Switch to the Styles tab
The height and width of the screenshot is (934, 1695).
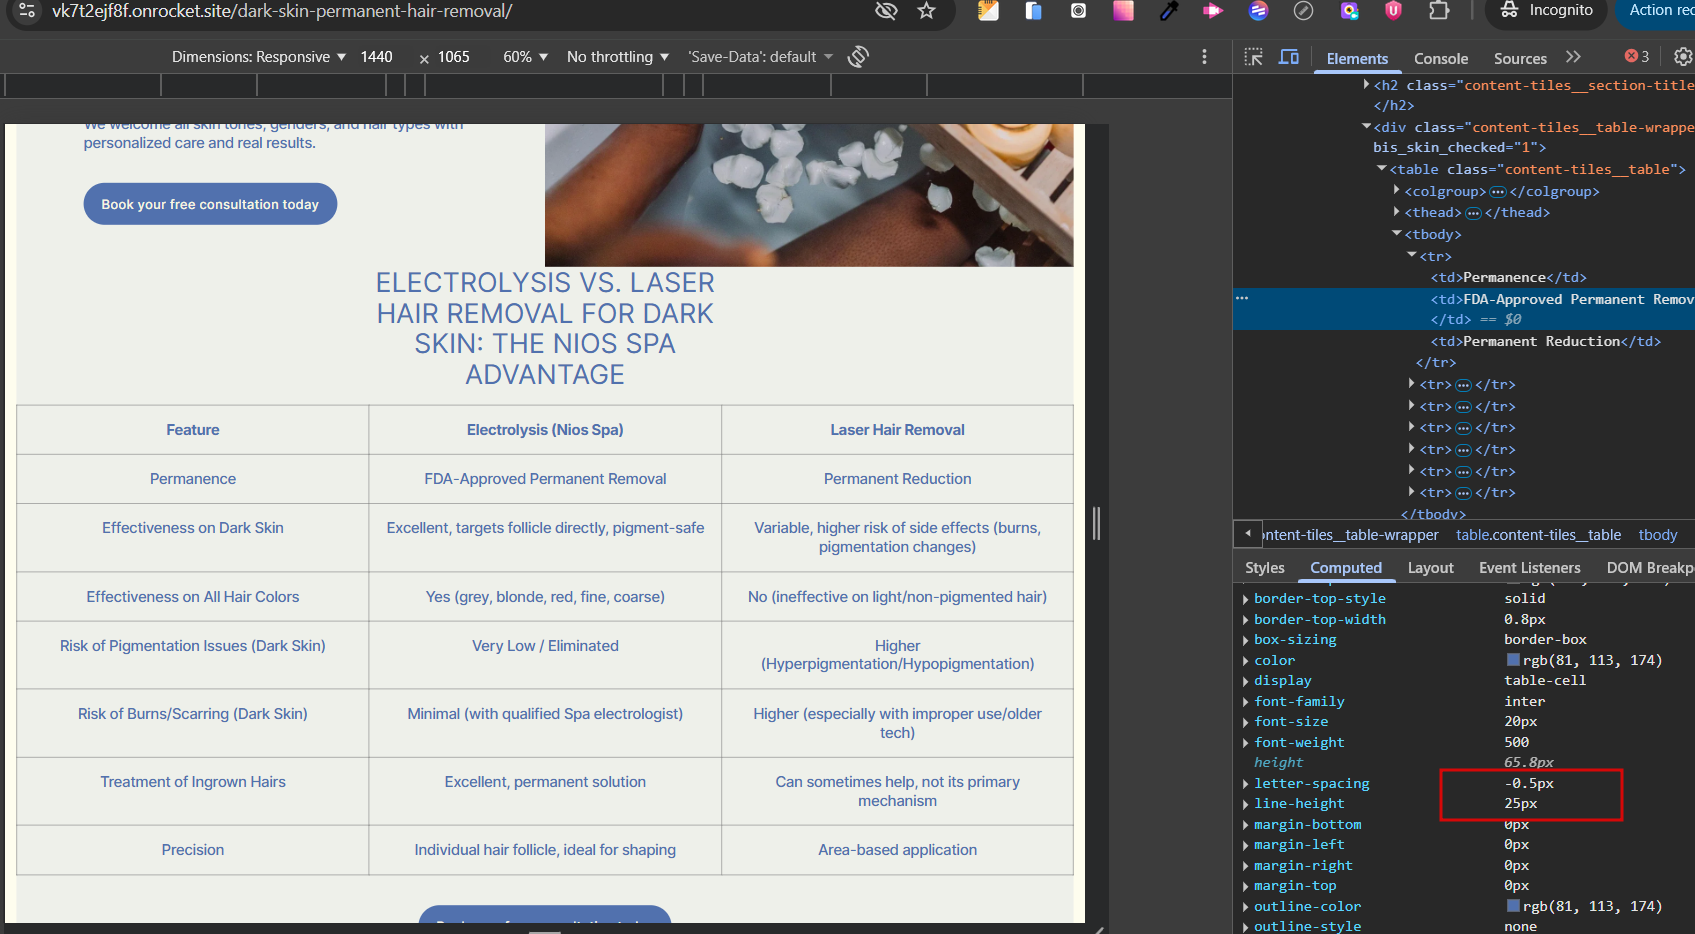pos(1264,568)
